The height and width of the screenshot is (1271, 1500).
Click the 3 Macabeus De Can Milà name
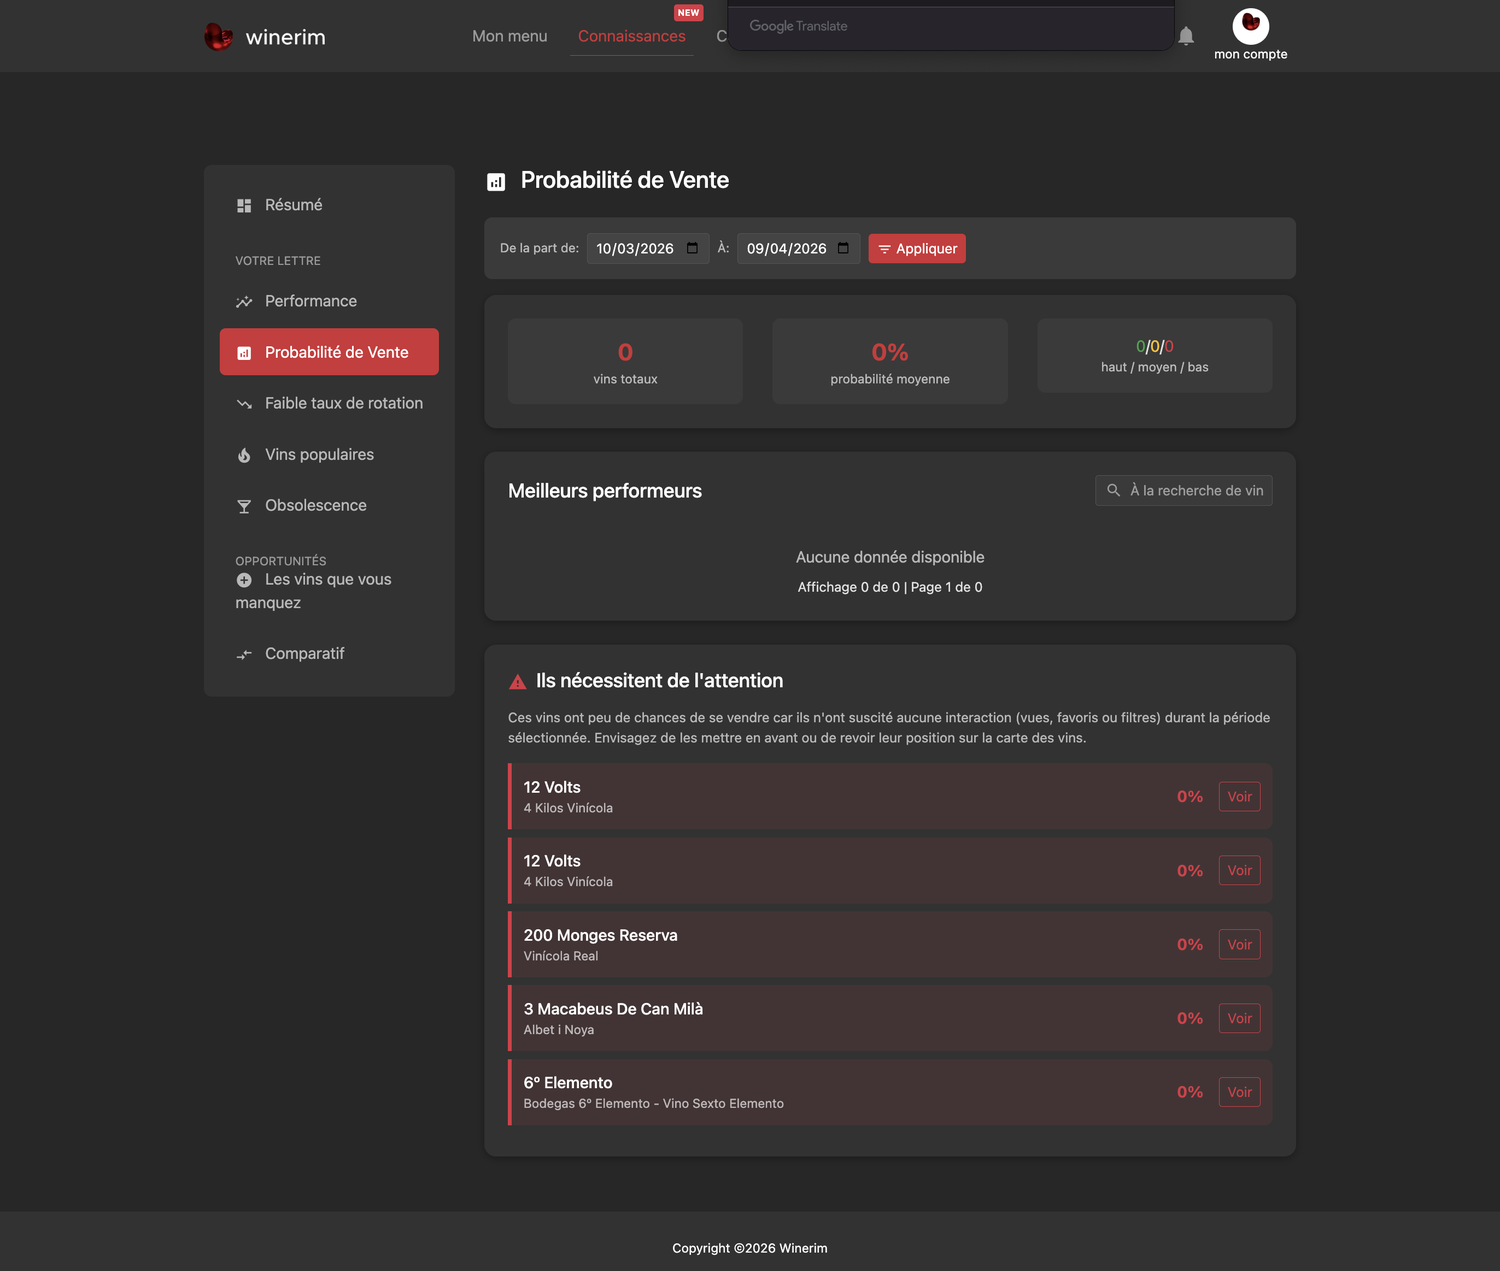click(613, 1009)
